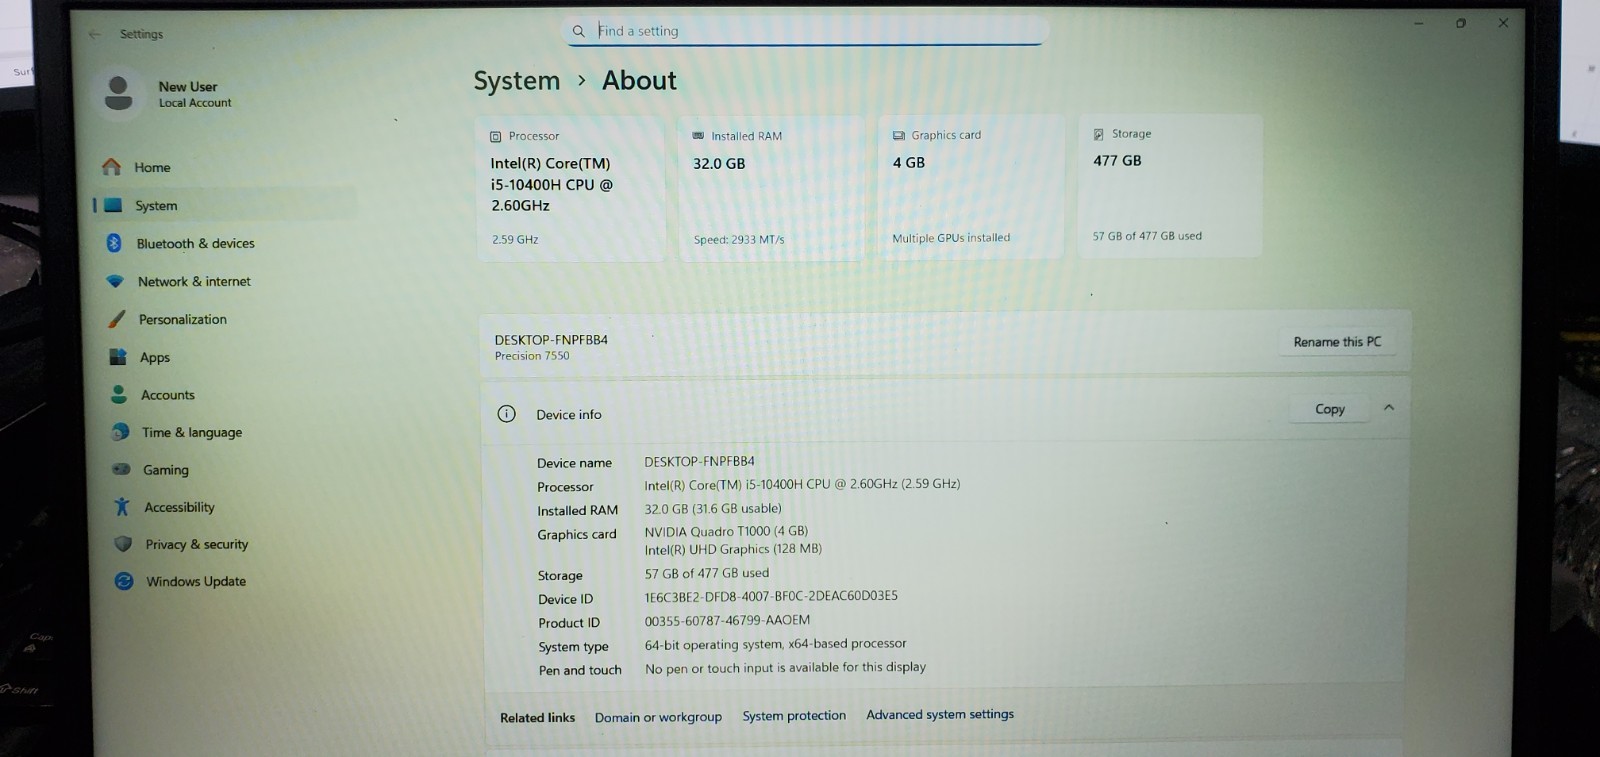
Task: Click the Personalization paintbrush icon
Action: point(117,319)
